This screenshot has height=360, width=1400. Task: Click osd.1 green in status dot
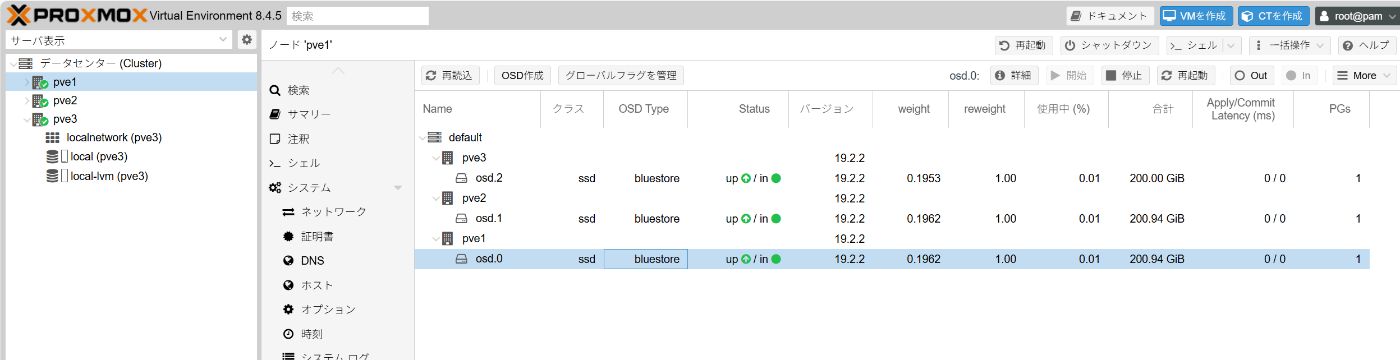tap(776, 218)
